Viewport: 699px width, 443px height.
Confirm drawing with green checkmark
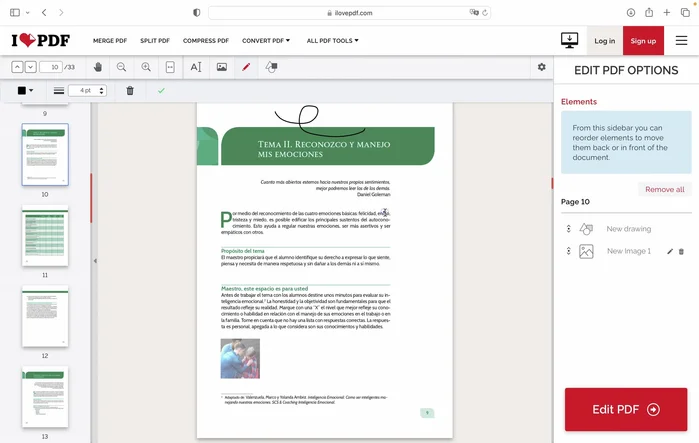pyautogui.click(x=161, y=91)
